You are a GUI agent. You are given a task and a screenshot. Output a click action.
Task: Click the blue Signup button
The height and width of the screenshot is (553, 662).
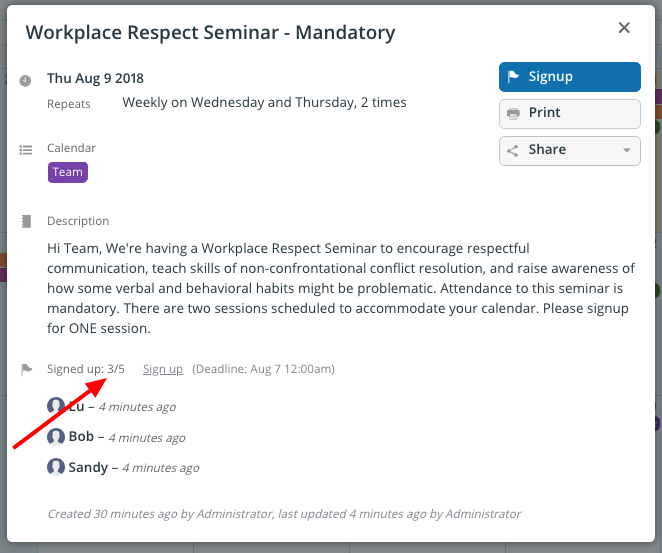tap(570, 77)
